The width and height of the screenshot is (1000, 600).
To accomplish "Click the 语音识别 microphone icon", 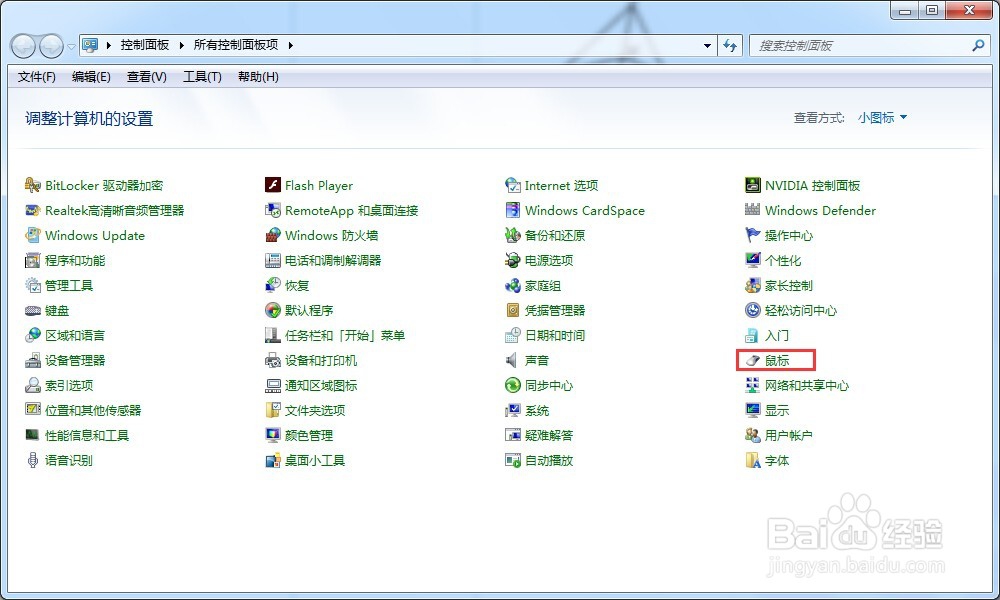I will (x=33, y=460).
